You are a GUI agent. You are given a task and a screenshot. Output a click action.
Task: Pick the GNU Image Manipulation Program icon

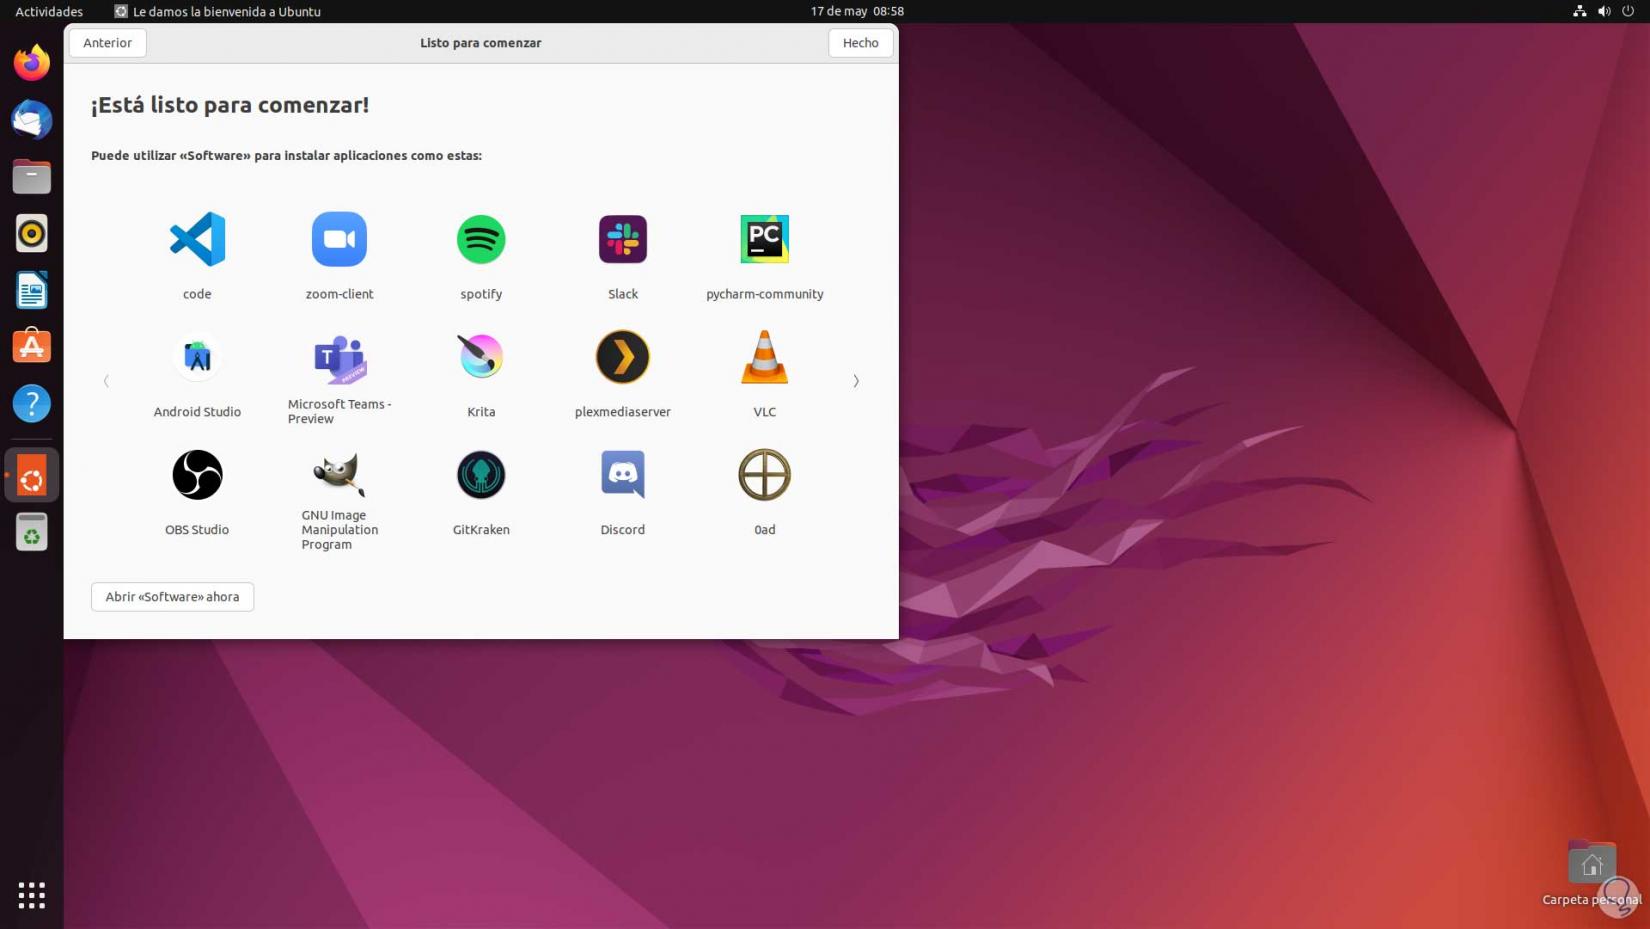click(x=339, y=475)
